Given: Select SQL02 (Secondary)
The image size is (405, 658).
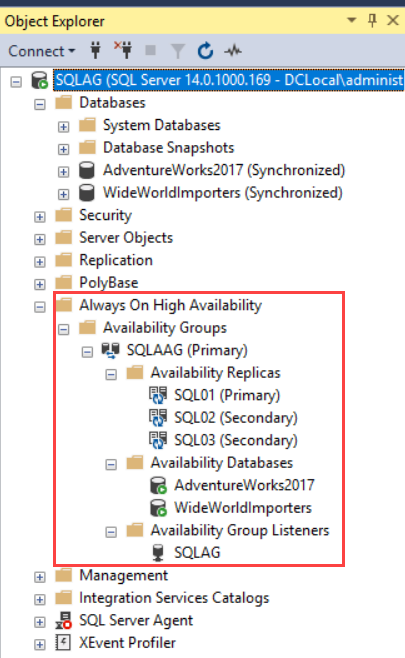Looking at the screenshot, I should tap(236, 418).
